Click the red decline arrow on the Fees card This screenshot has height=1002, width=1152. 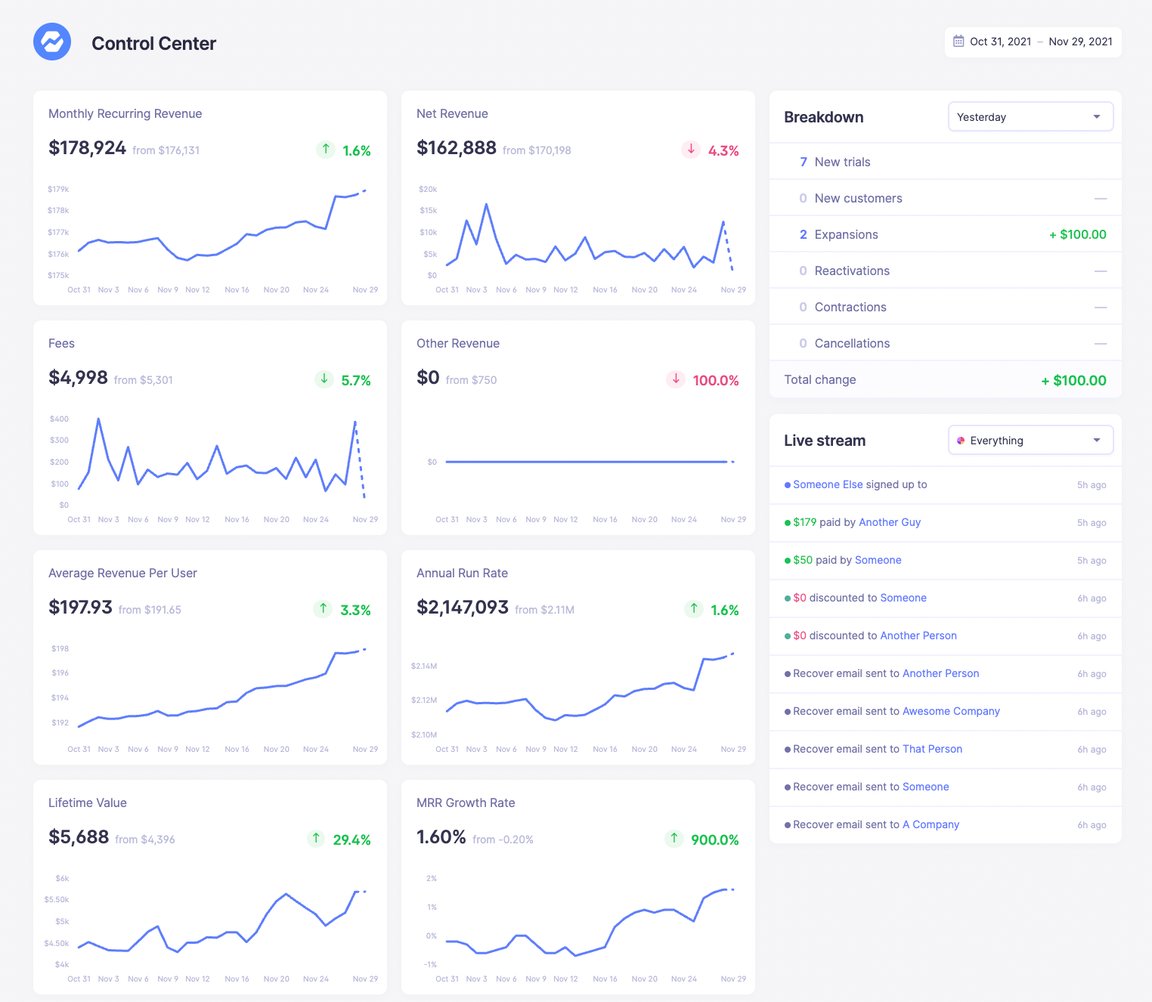click(323, 379)
